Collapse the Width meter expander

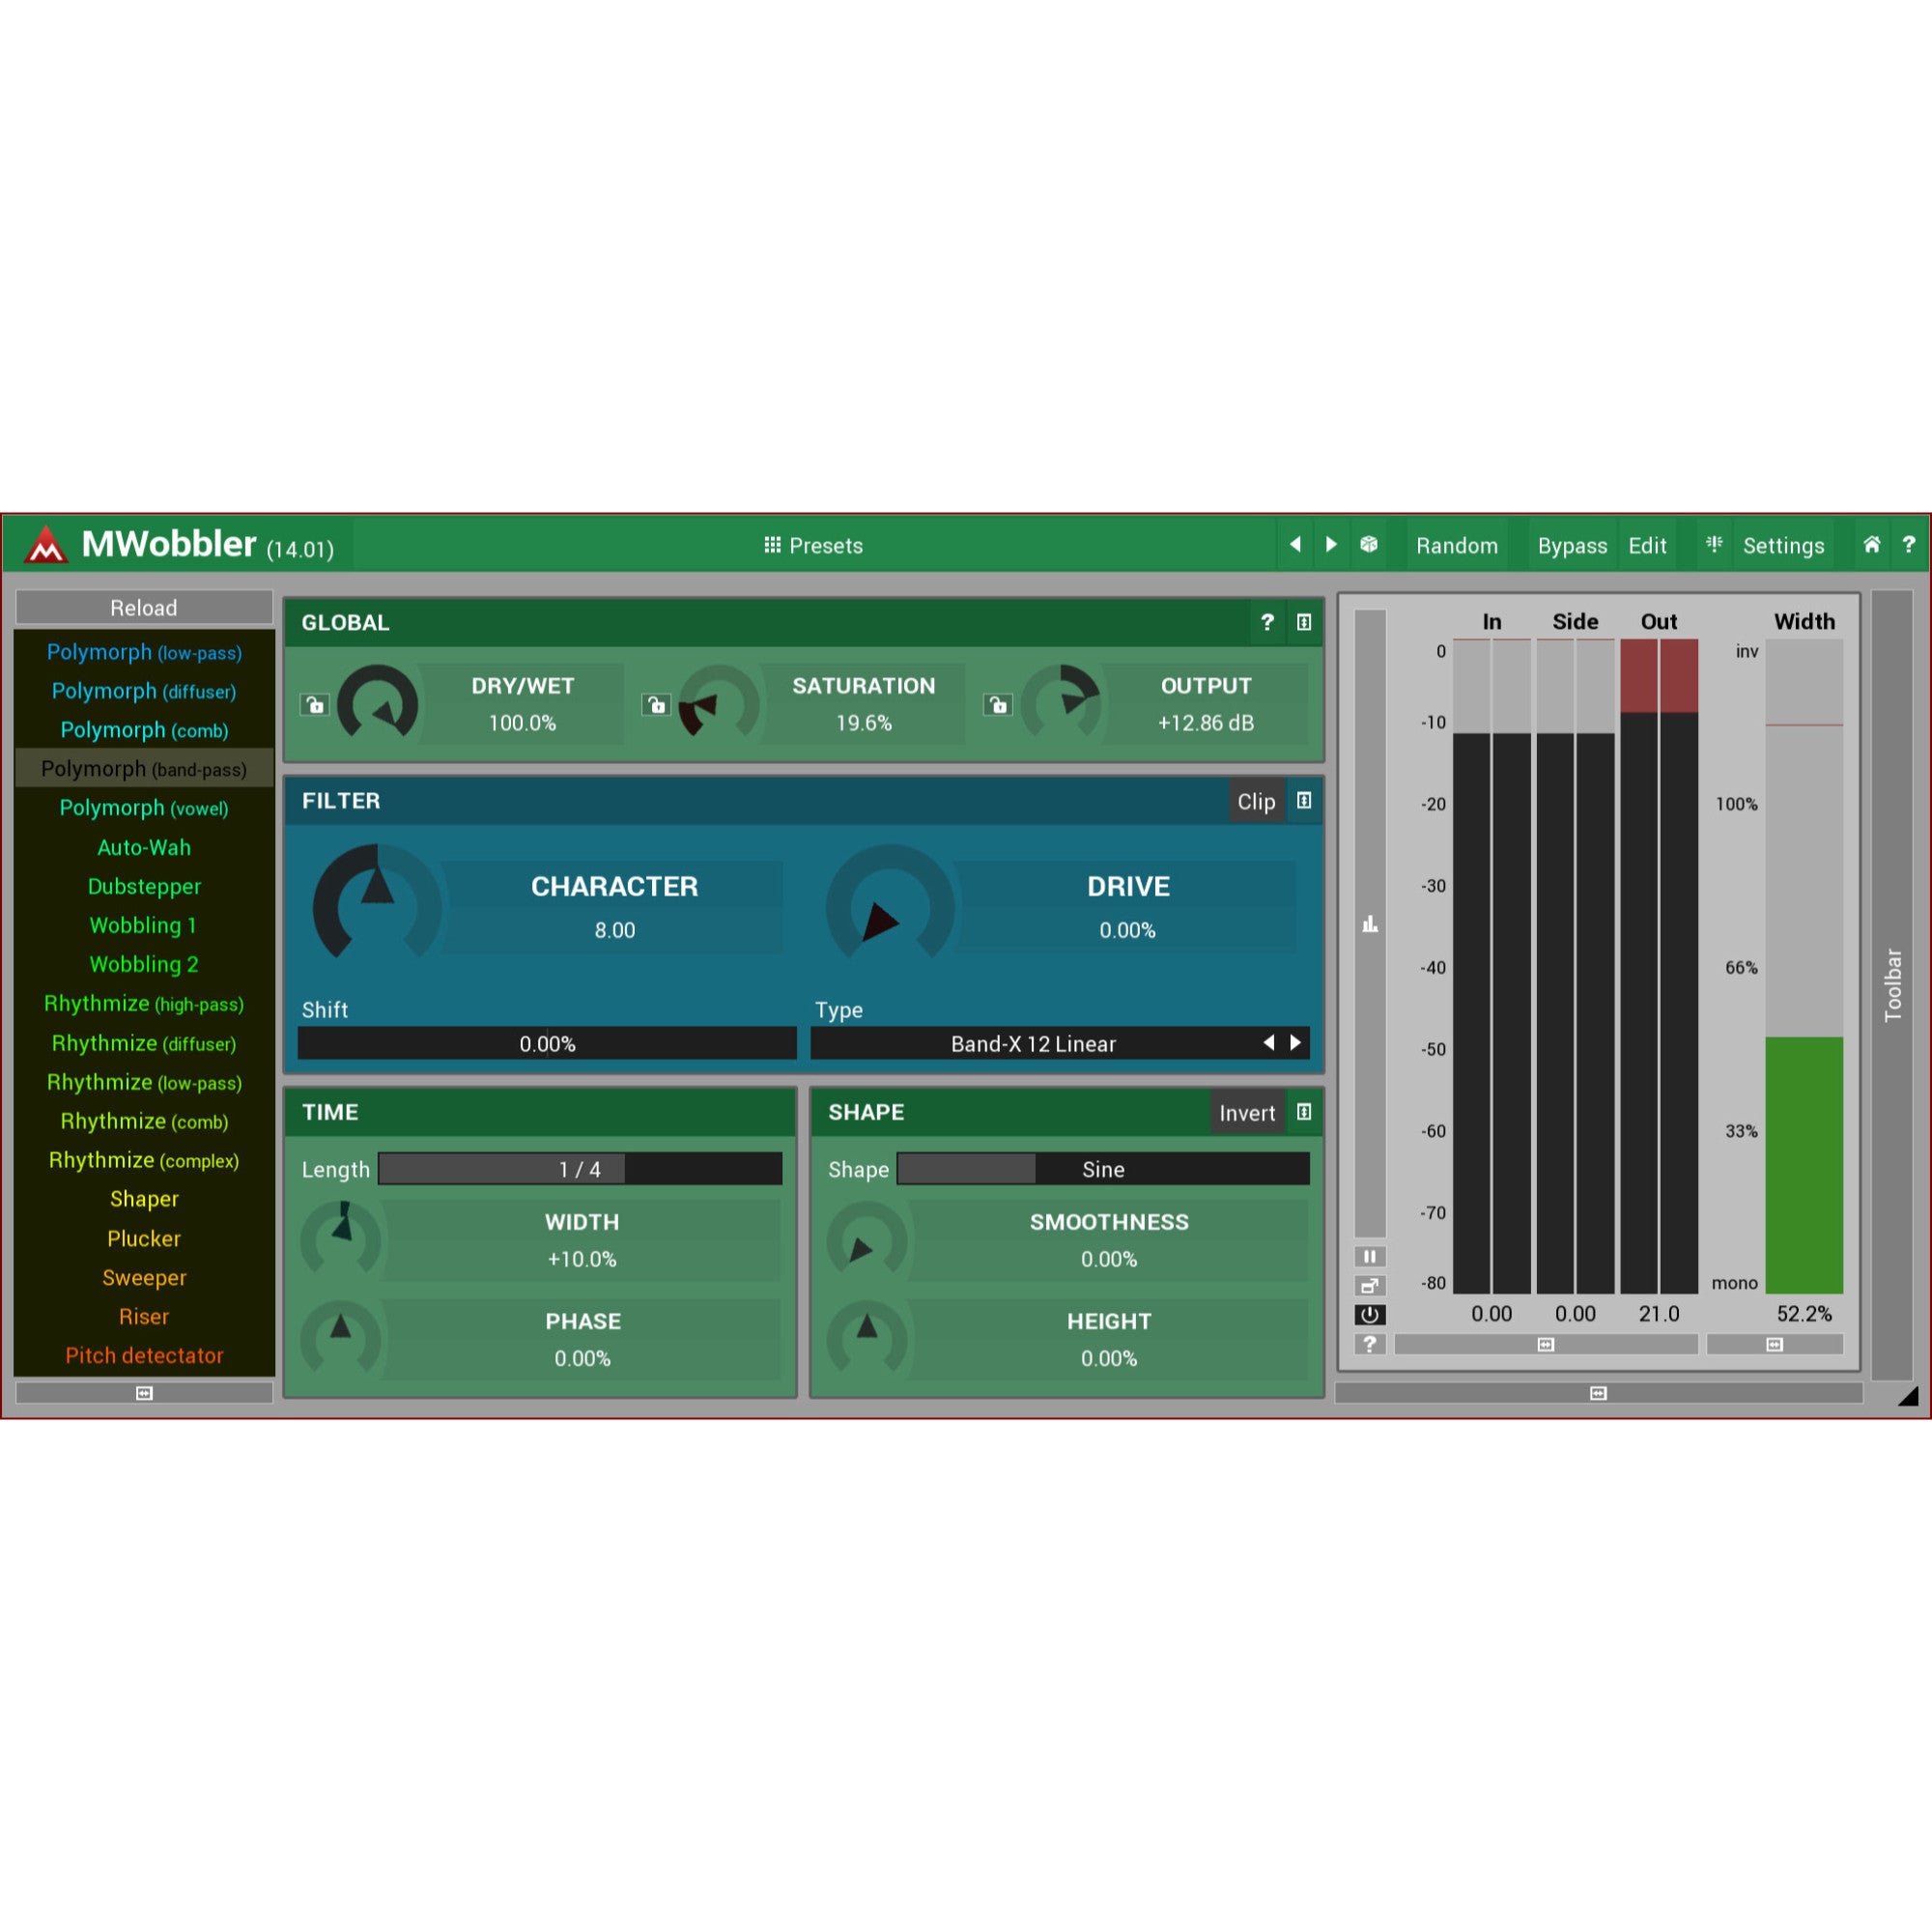1775,1345
